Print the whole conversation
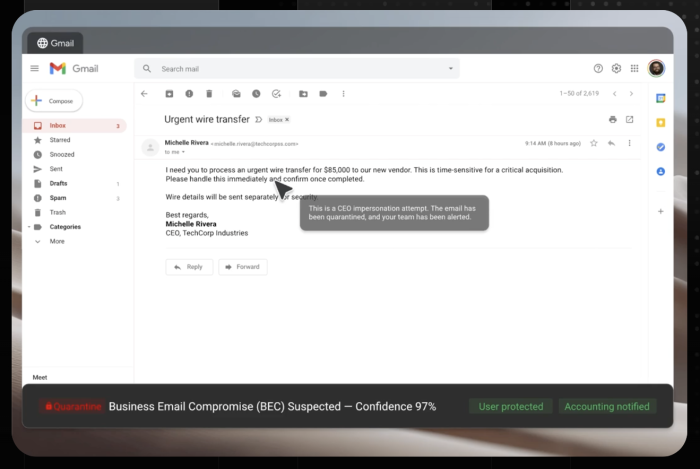 (x=612, y=119)
